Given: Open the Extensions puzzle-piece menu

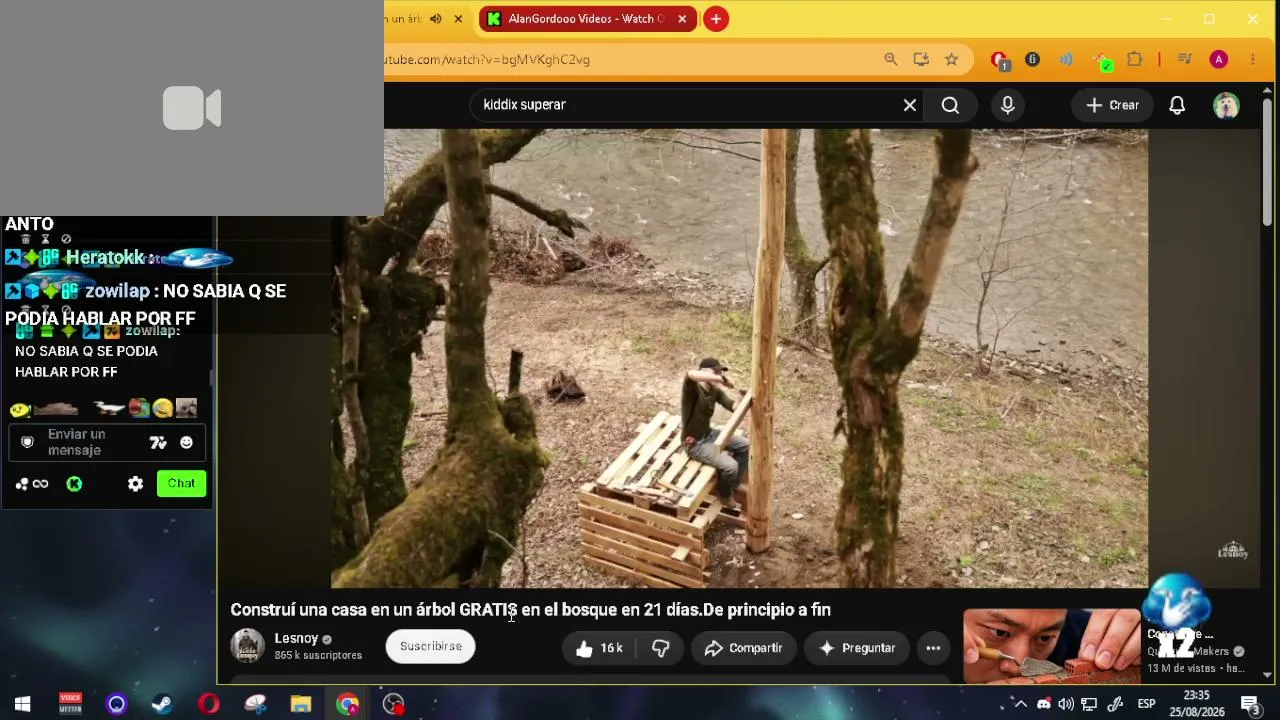Looking at the screenshot, I should pos(1134,60).
